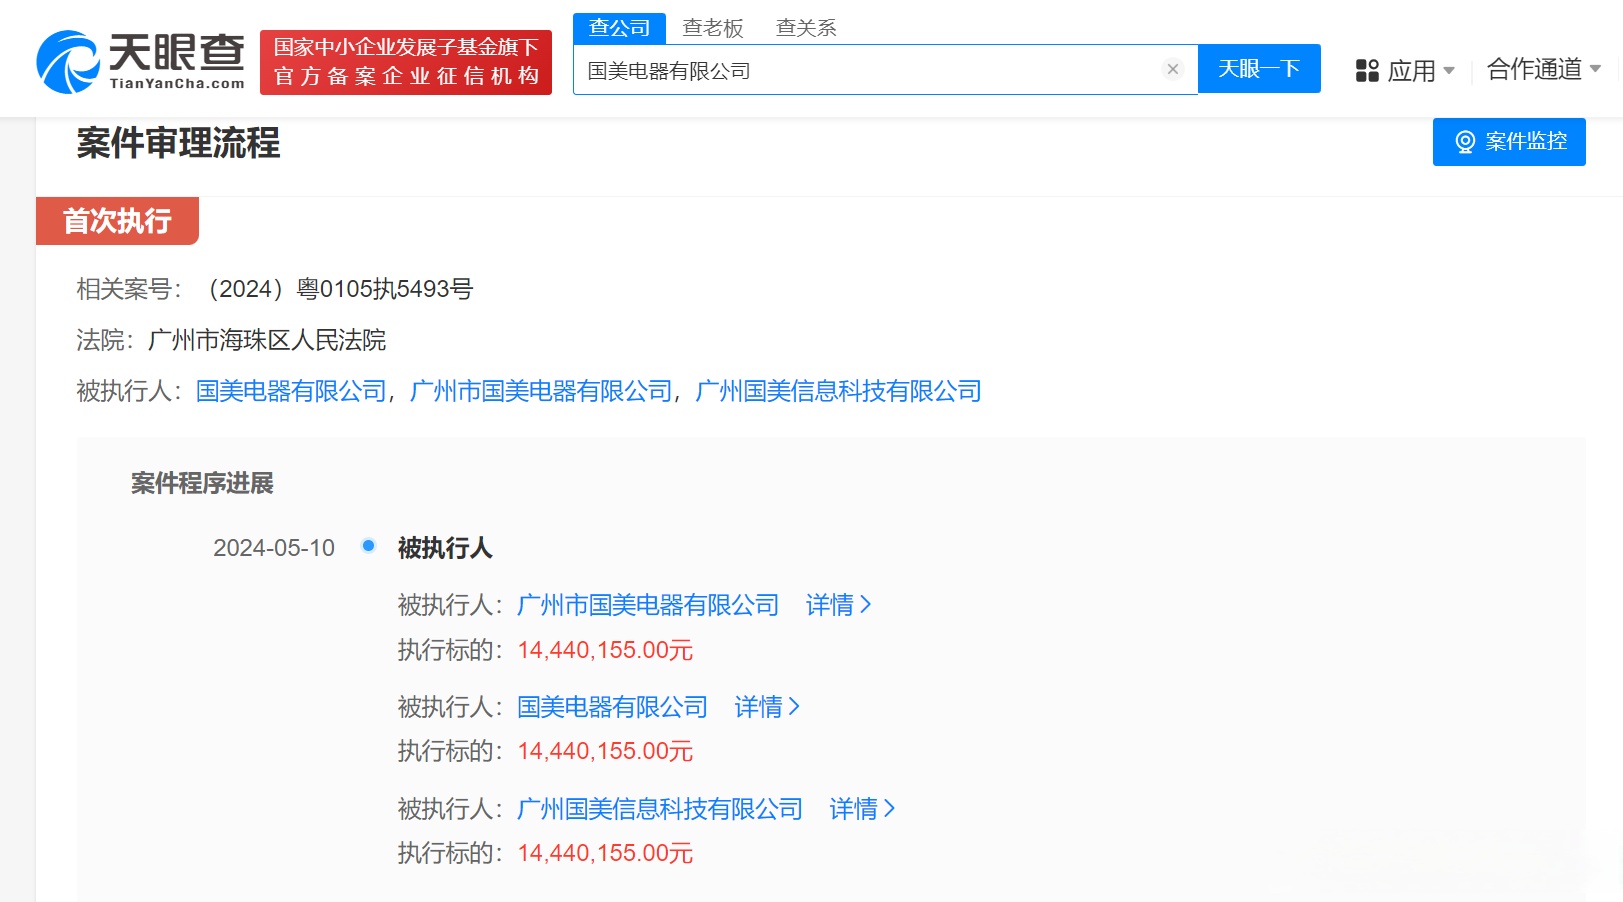The height and width of the screenshot is (902, 1623).
Task: Select 执行标的 amount under 国美电器有限公司
Action: point(605,751)
